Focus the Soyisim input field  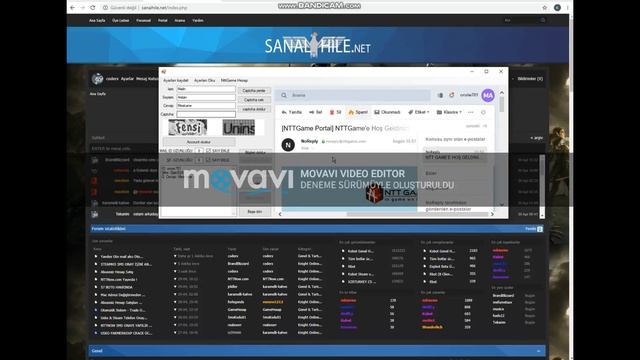[x=206, y=98]
